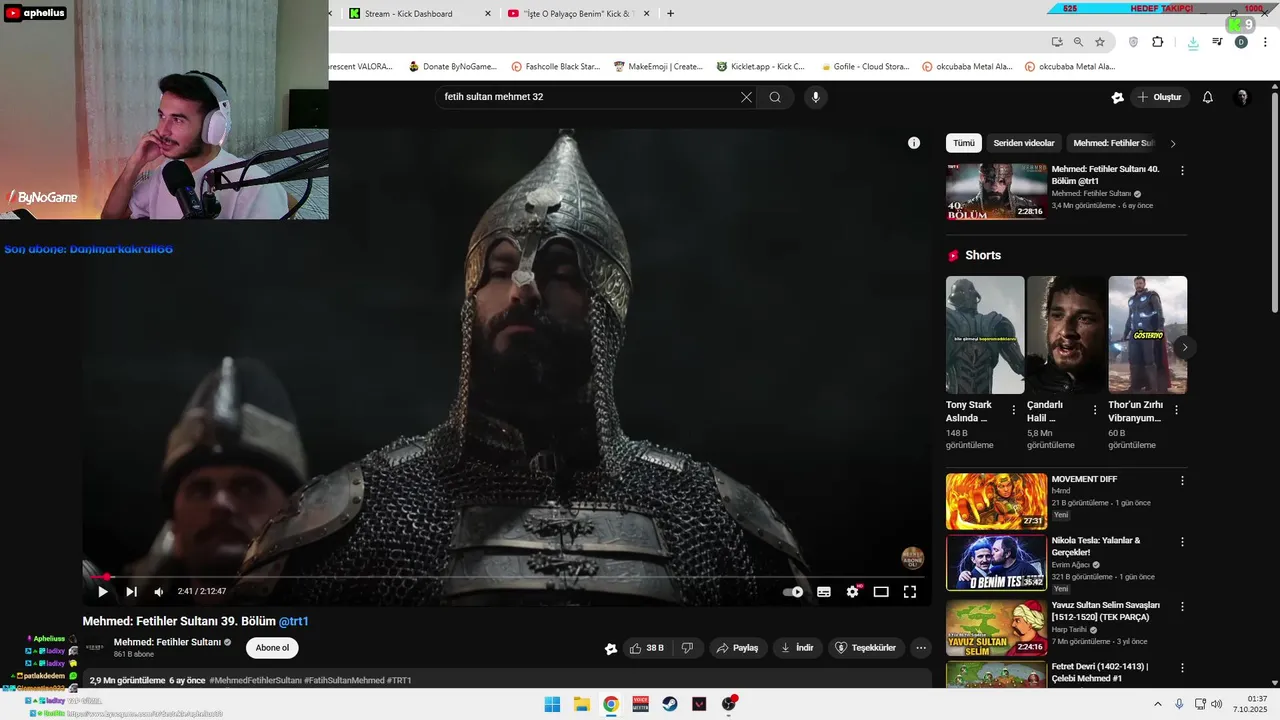
Task: Open Chrome three-dot menu
Action: (x=1265, y=42)
